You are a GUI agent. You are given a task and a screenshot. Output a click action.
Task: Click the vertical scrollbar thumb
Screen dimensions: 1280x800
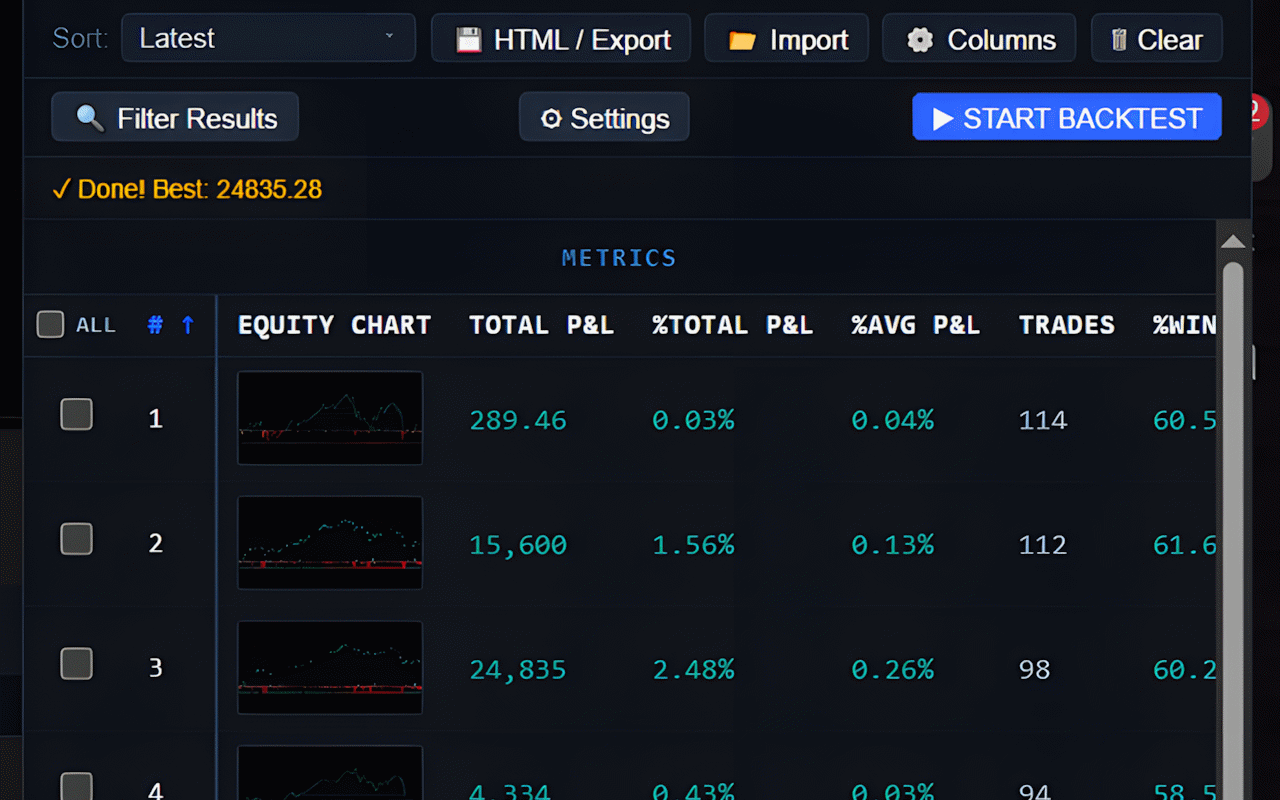[x=1233, y=500]
